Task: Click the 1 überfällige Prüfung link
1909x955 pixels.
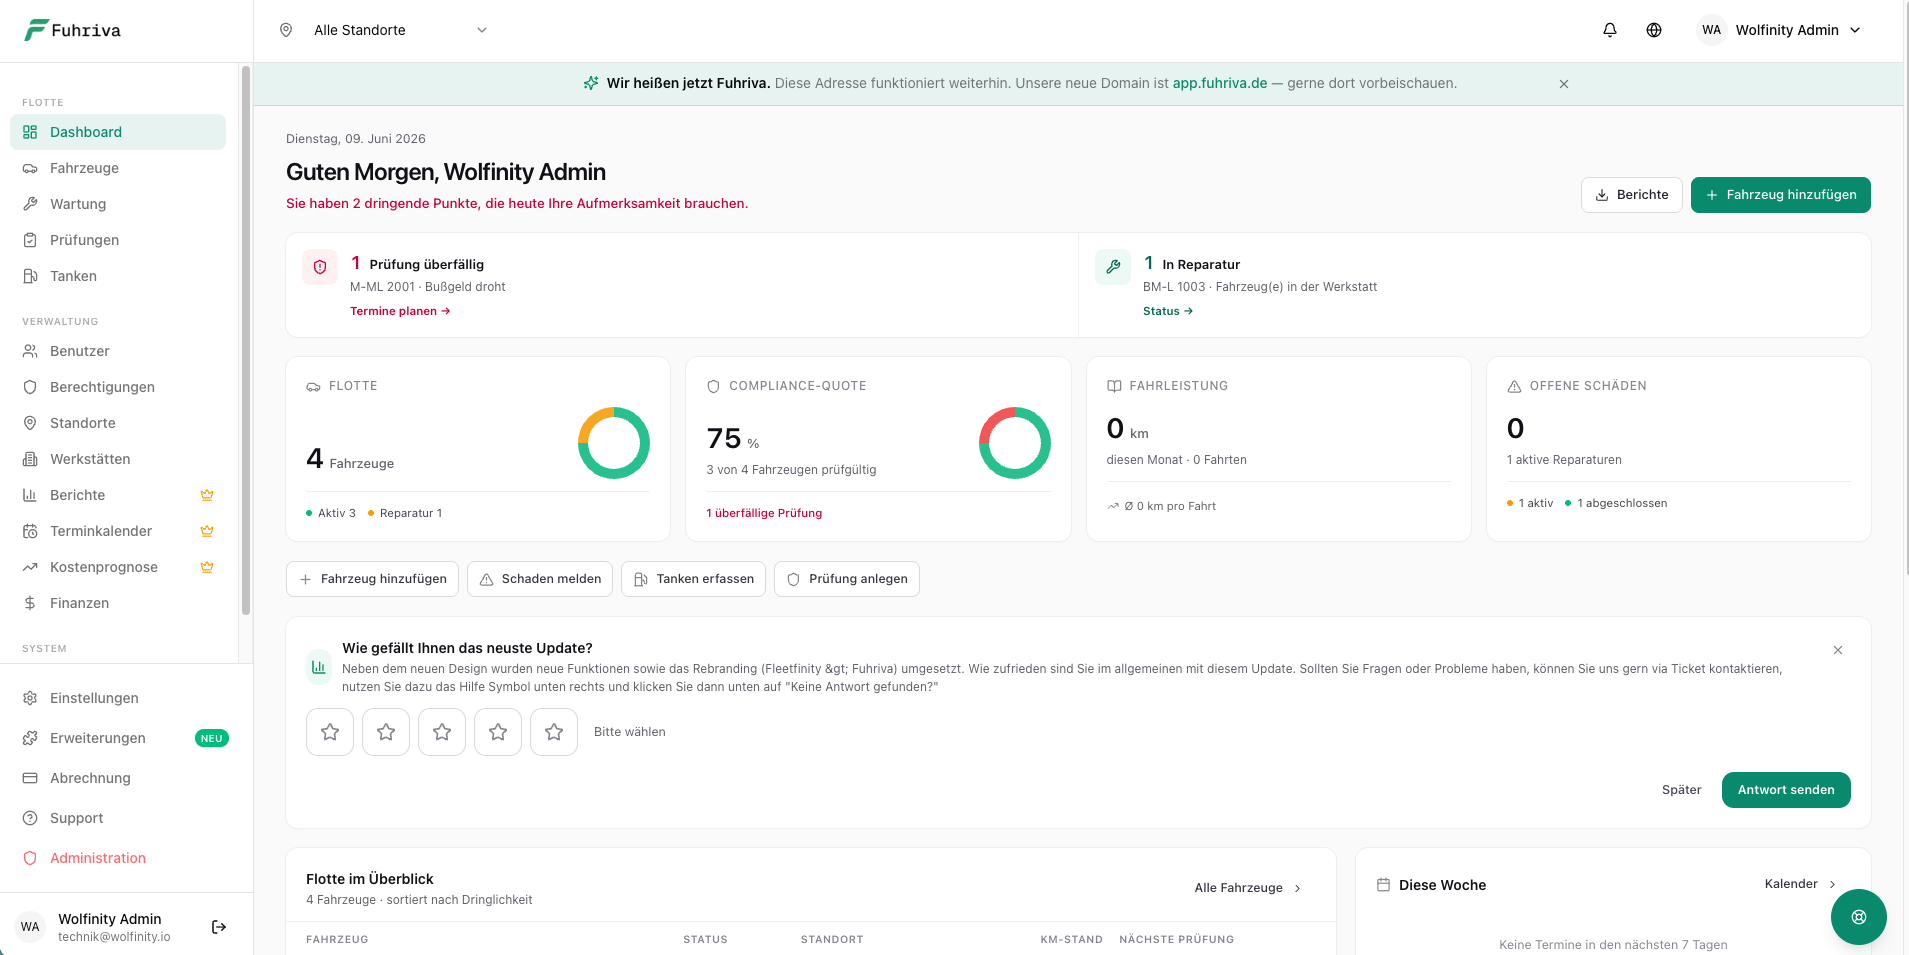Action: click(764, 513)
